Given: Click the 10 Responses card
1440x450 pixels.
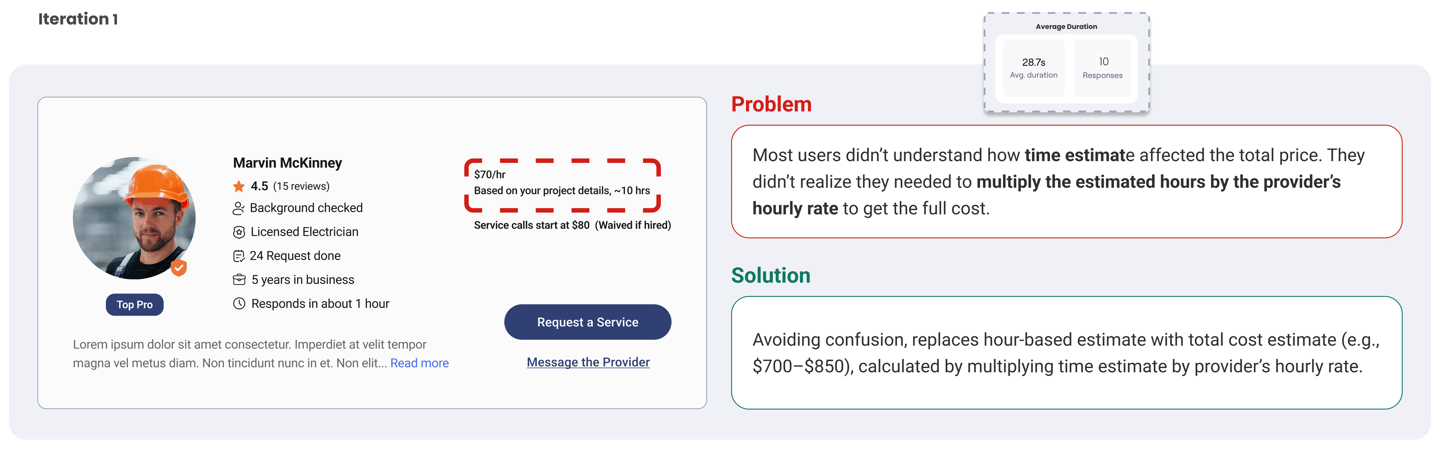Looking at the screenshot, I should click(1102, 67).
